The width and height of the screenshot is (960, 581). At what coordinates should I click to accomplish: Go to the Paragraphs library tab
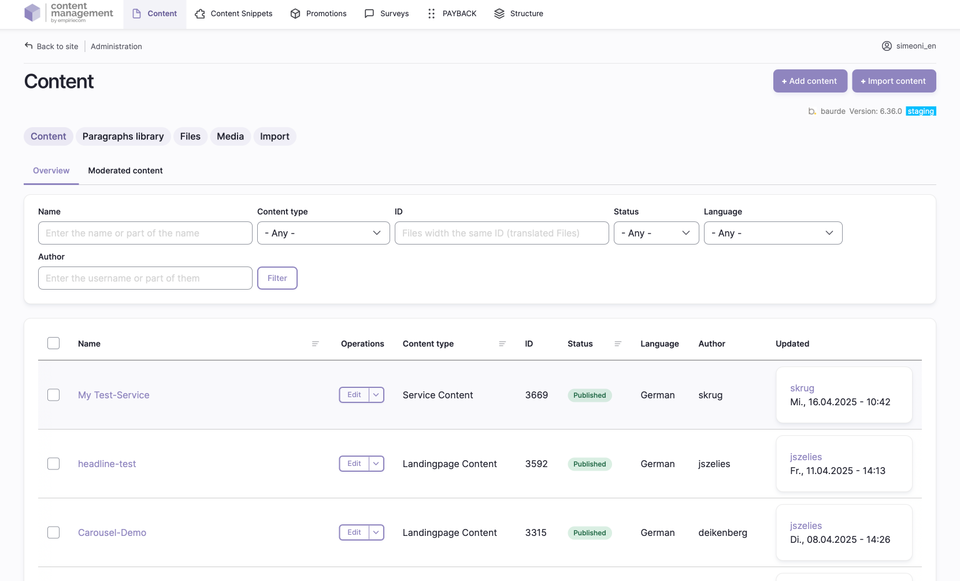(123, 136)
